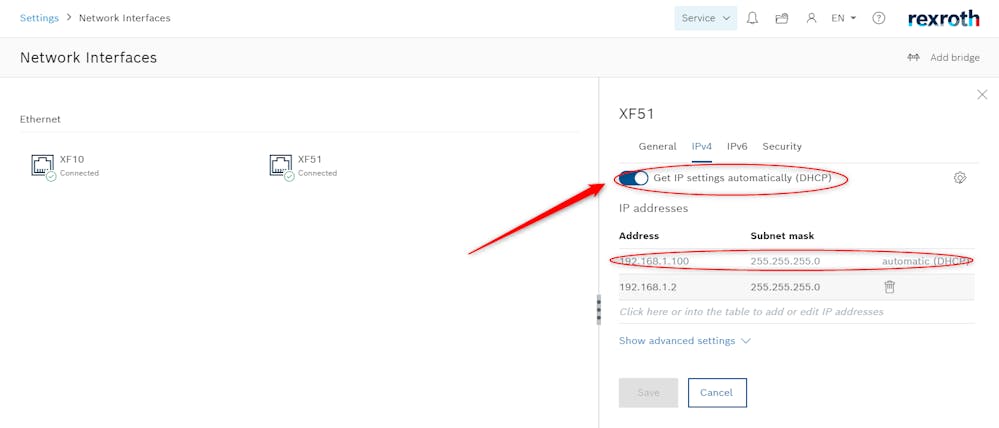Select the XF10 ethernet port icon

tap(43, 166)
